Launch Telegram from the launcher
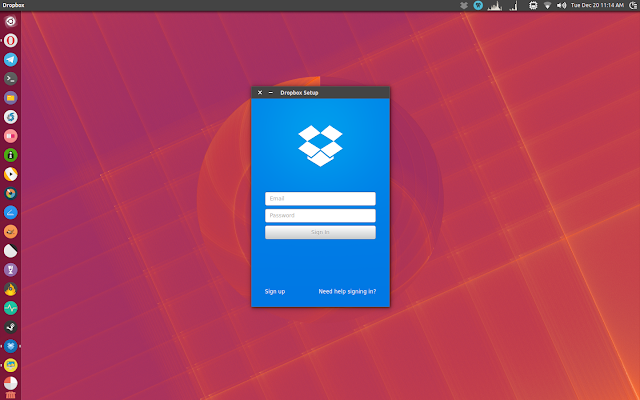The height and width of the screenshot is (400, 640). [x=11, y=60]
